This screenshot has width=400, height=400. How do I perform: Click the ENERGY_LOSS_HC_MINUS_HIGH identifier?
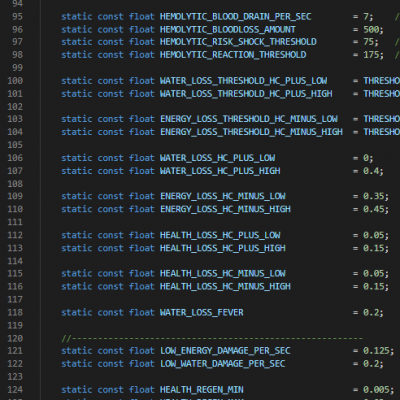coord(225,209)
